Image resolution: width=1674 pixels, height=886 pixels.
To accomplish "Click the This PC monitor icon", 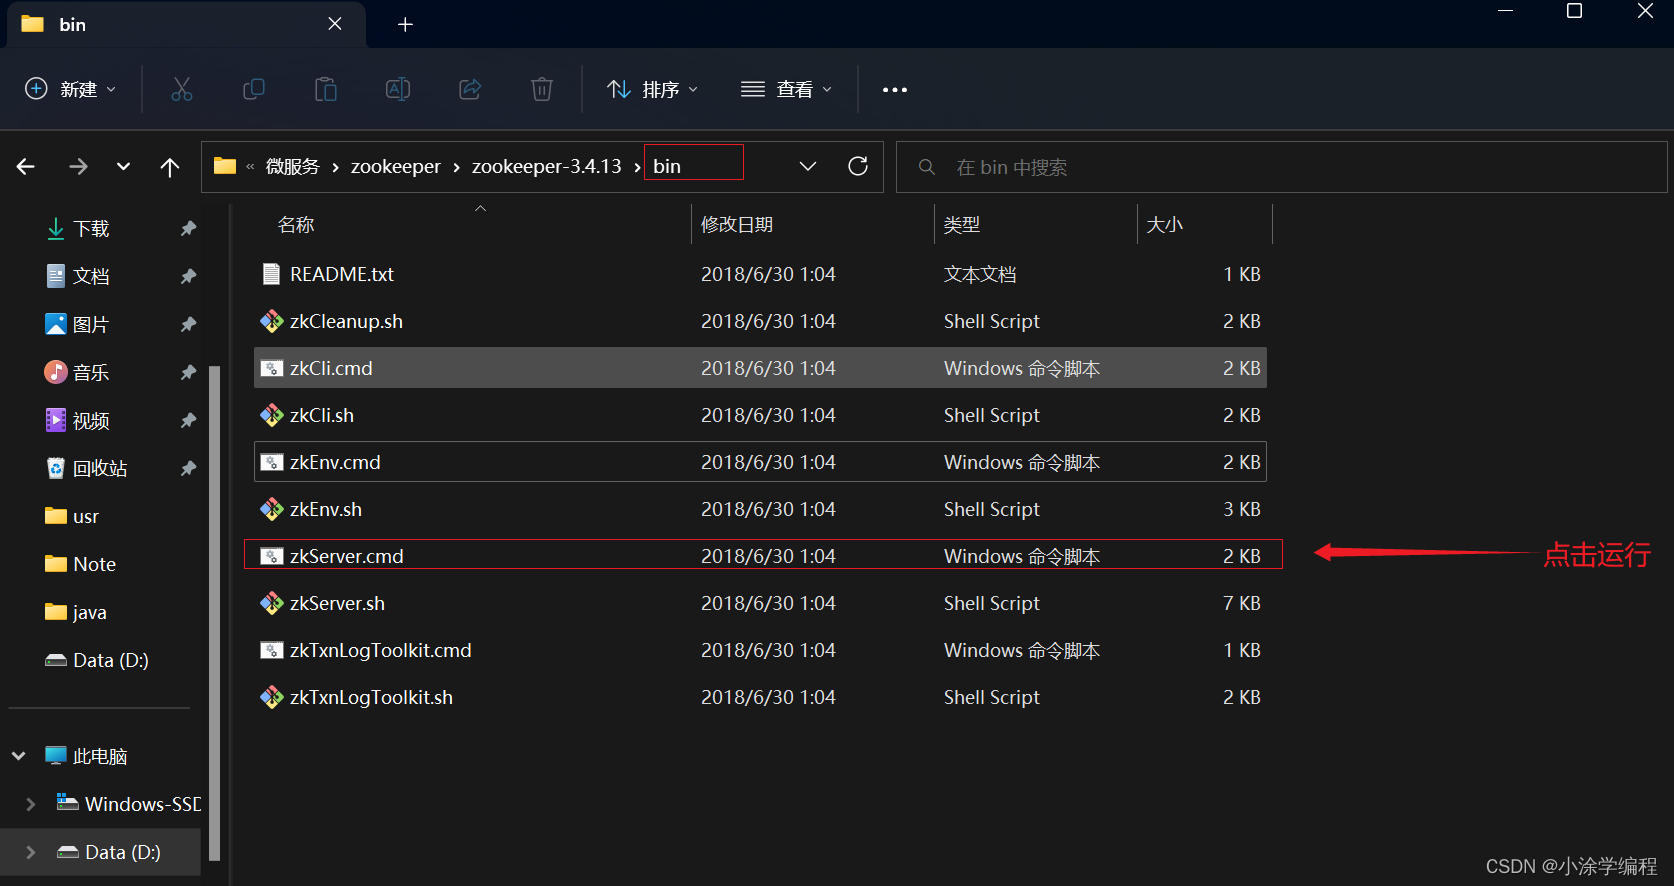I will tap(56, 756).
